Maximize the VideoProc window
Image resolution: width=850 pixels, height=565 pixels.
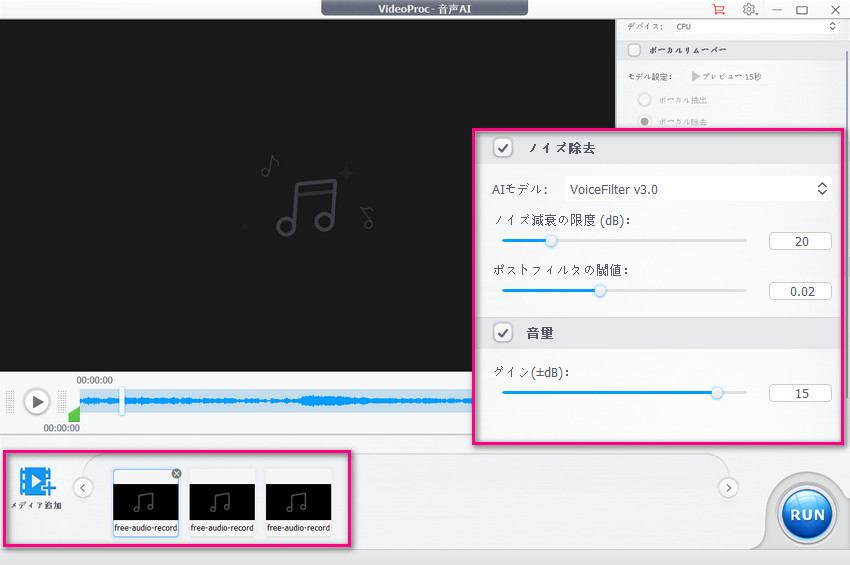pyautogui.click(x=802, y=10)
